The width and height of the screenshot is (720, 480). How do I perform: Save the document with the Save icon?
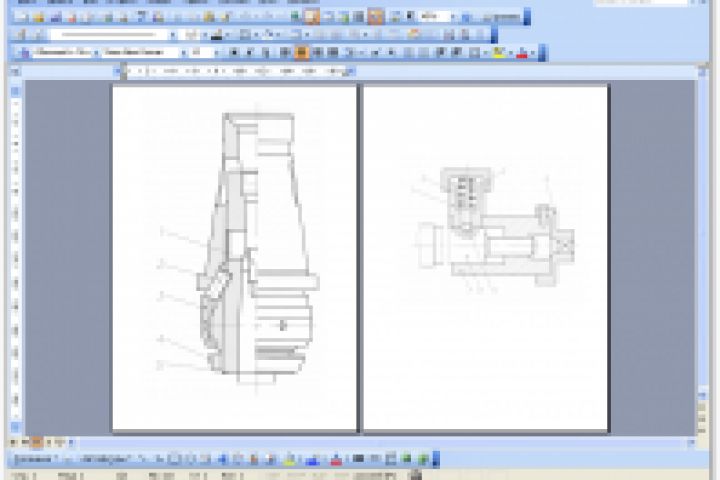(x=56, y=17)
